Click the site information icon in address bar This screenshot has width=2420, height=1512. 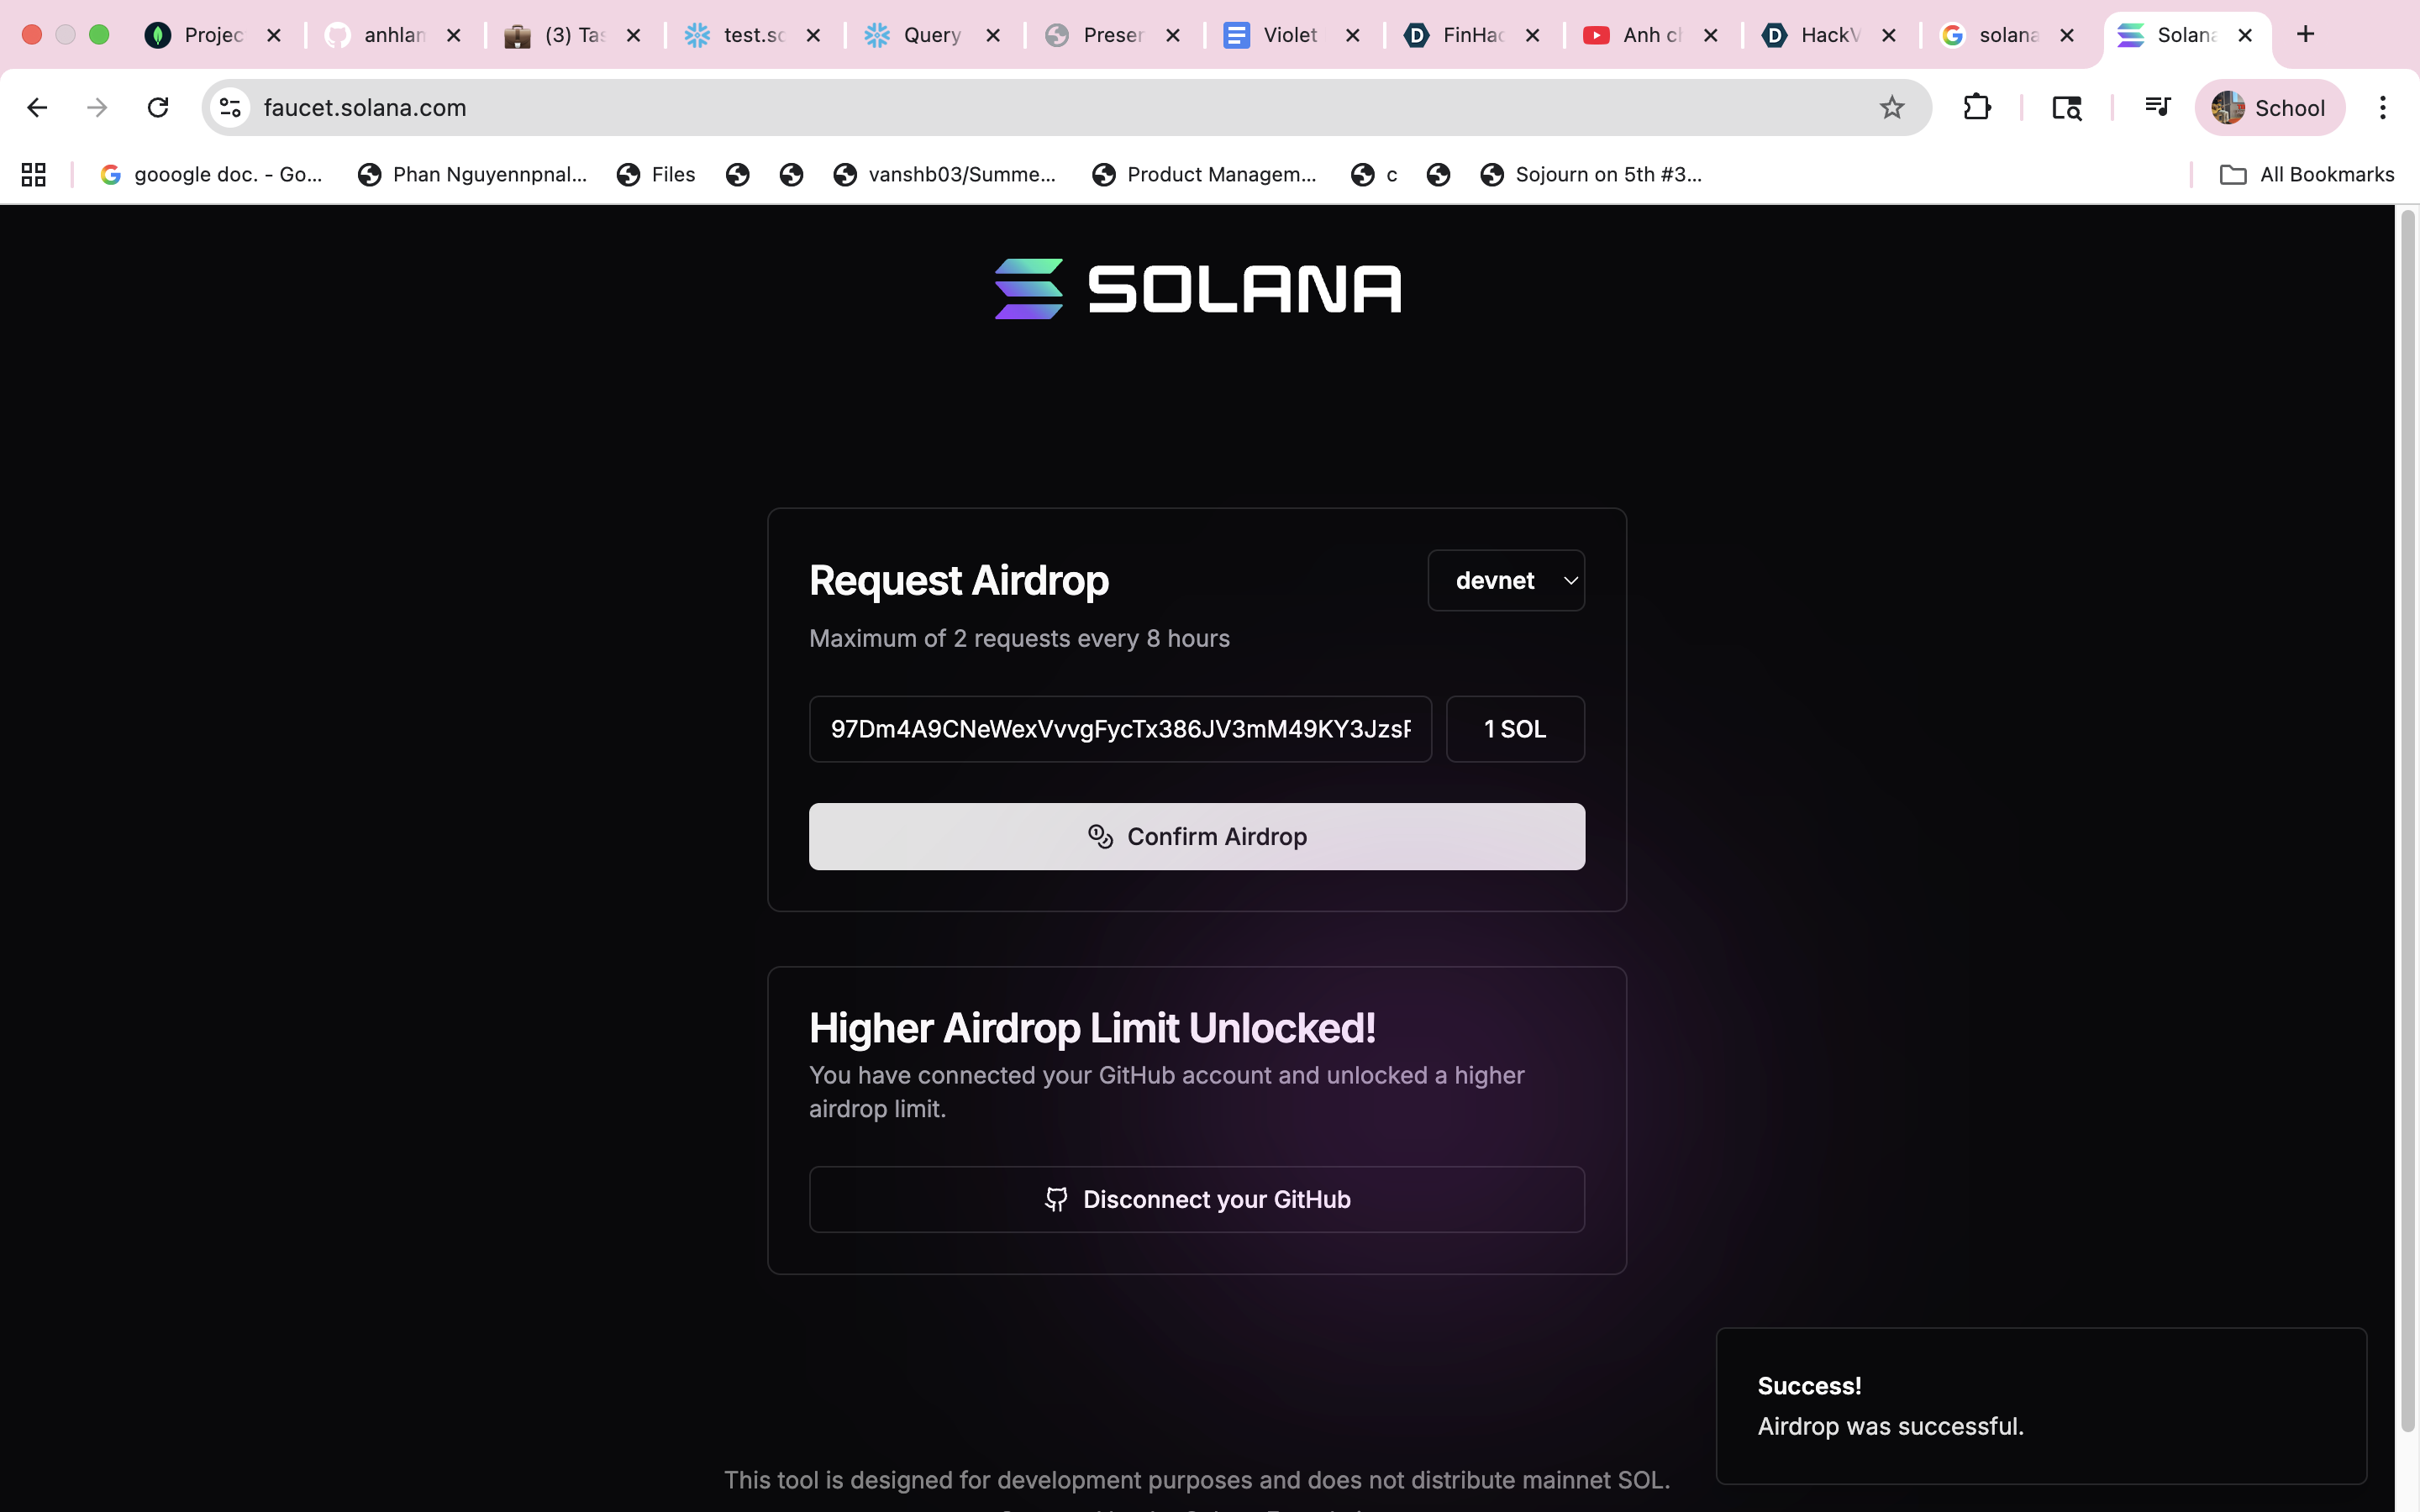click(231, 107)
